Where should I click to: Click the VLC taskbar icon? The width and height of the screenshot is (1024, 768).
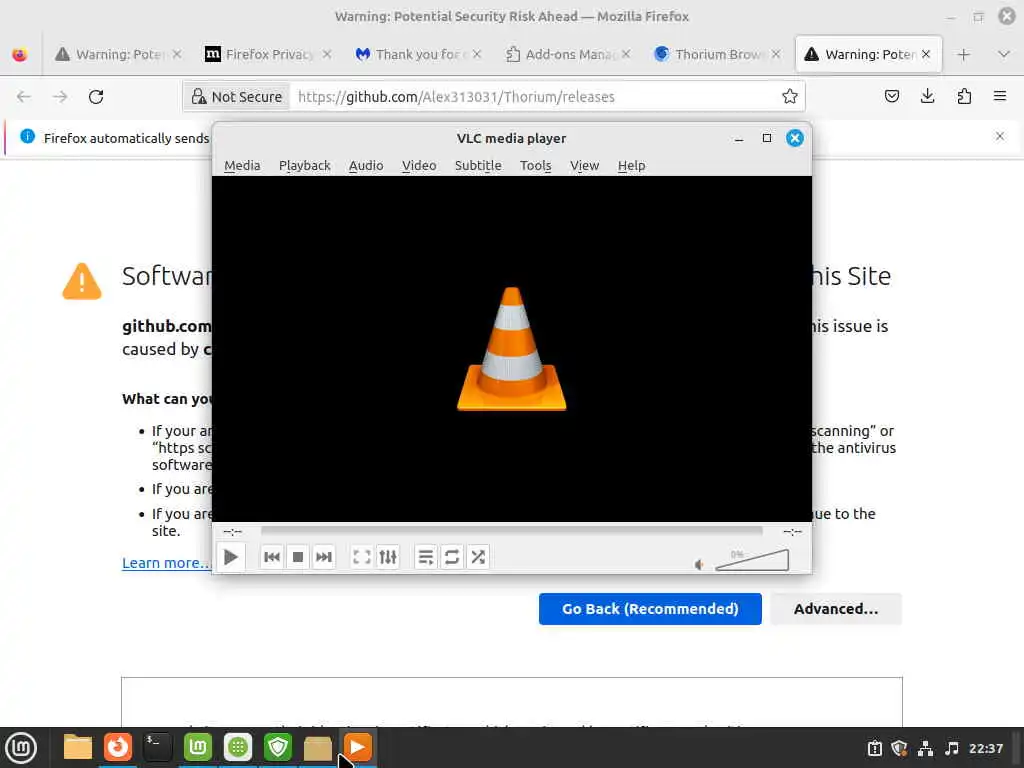point(357,748)
